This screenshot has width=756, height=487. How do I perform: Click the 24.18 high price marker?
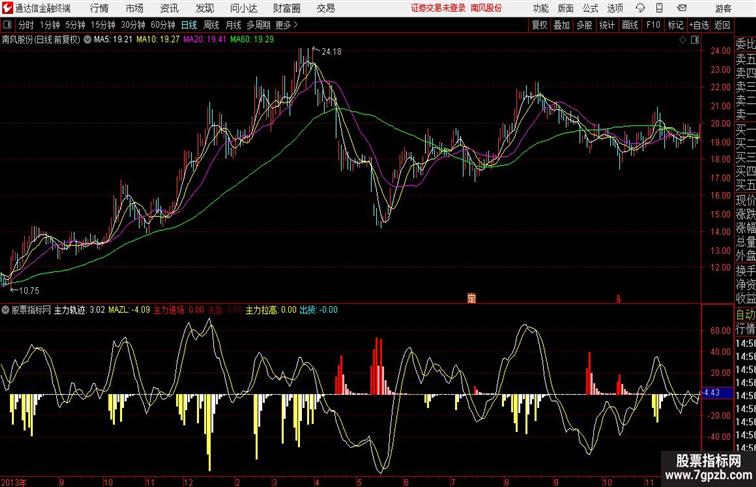(331, 51)
